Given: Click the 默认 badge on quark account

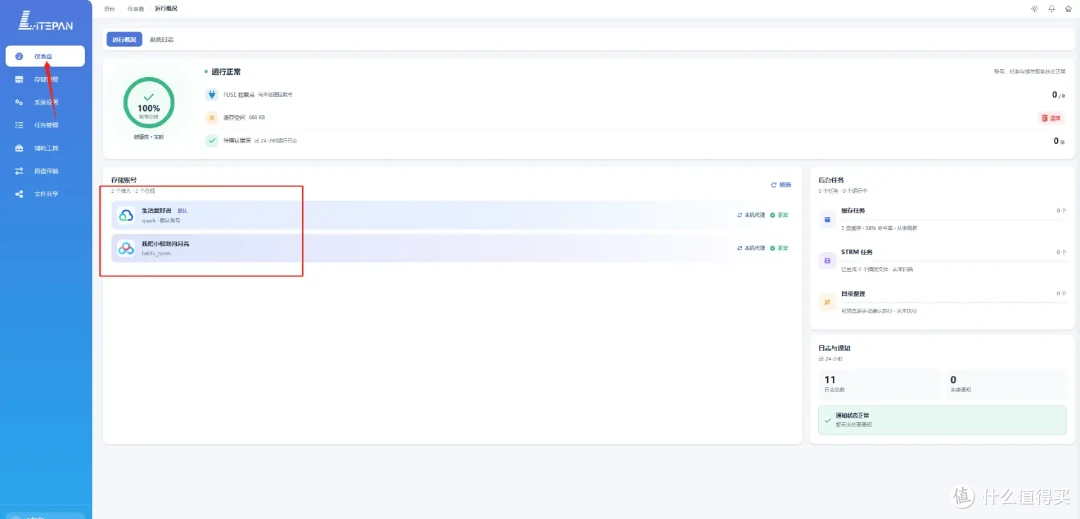Looking at the screenshot, I should click(183, 211).
